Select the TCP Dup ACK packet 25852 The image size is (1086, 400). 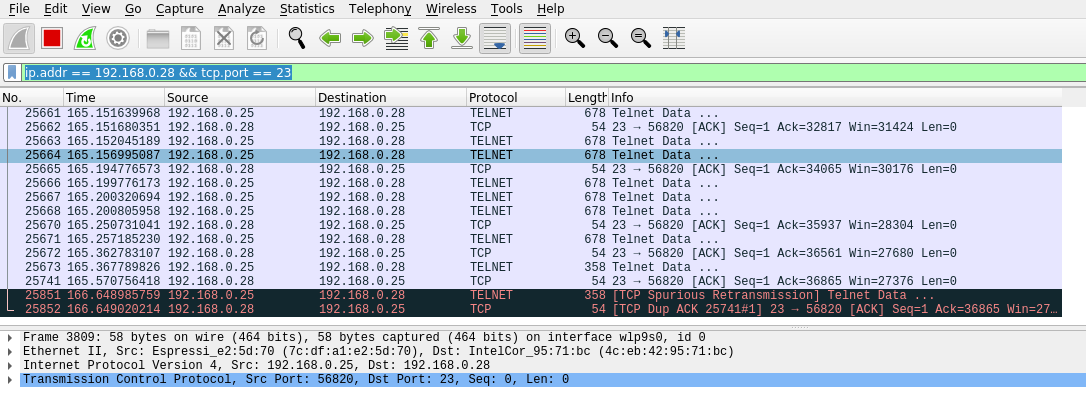531,309
